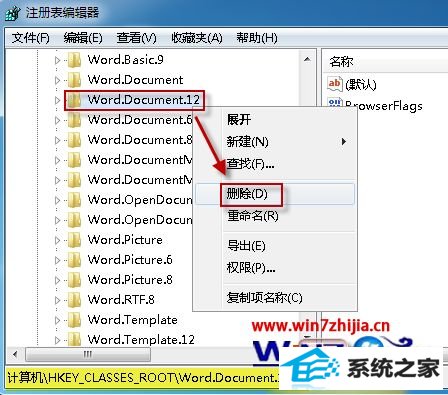Click the Word.Document folder icon
448x395 pixels.
click(74, 80)
